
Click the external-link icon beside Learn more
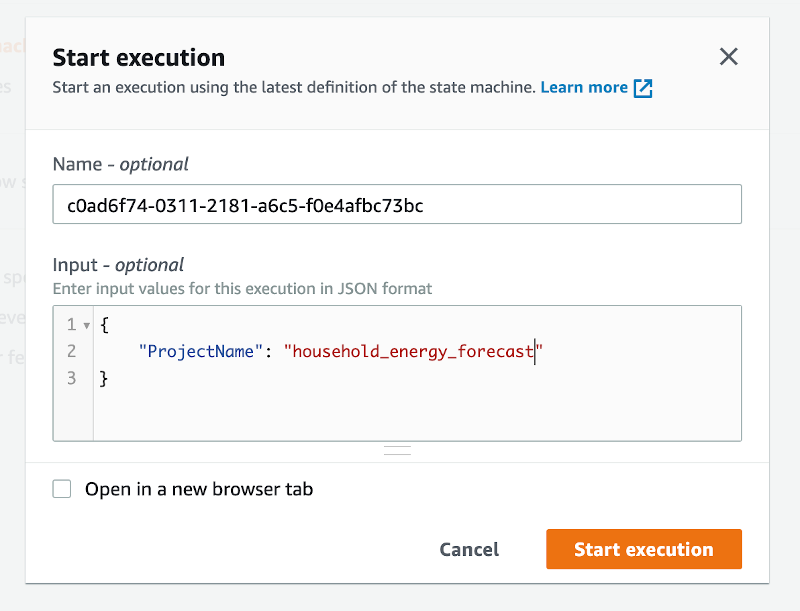click(x=643, y=87)
